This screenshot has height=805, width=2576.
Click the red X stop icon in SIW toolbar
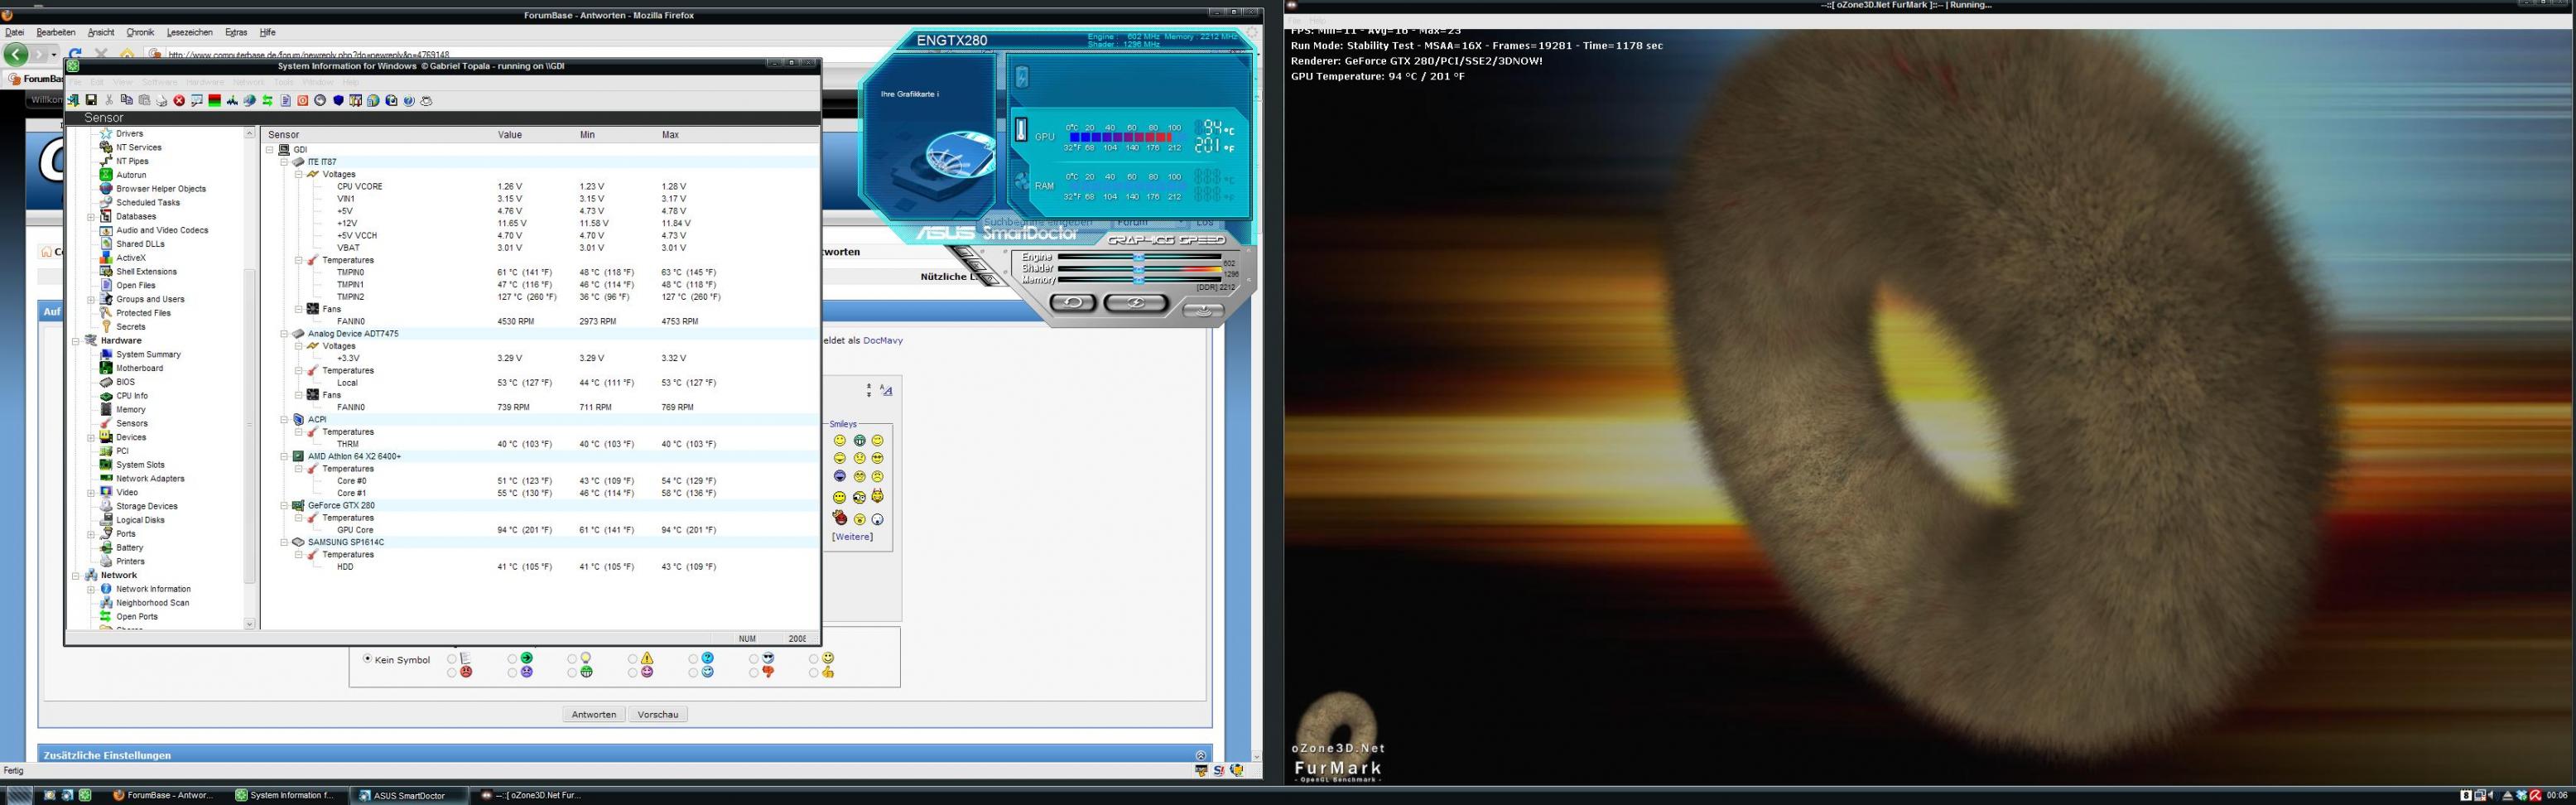179,100
